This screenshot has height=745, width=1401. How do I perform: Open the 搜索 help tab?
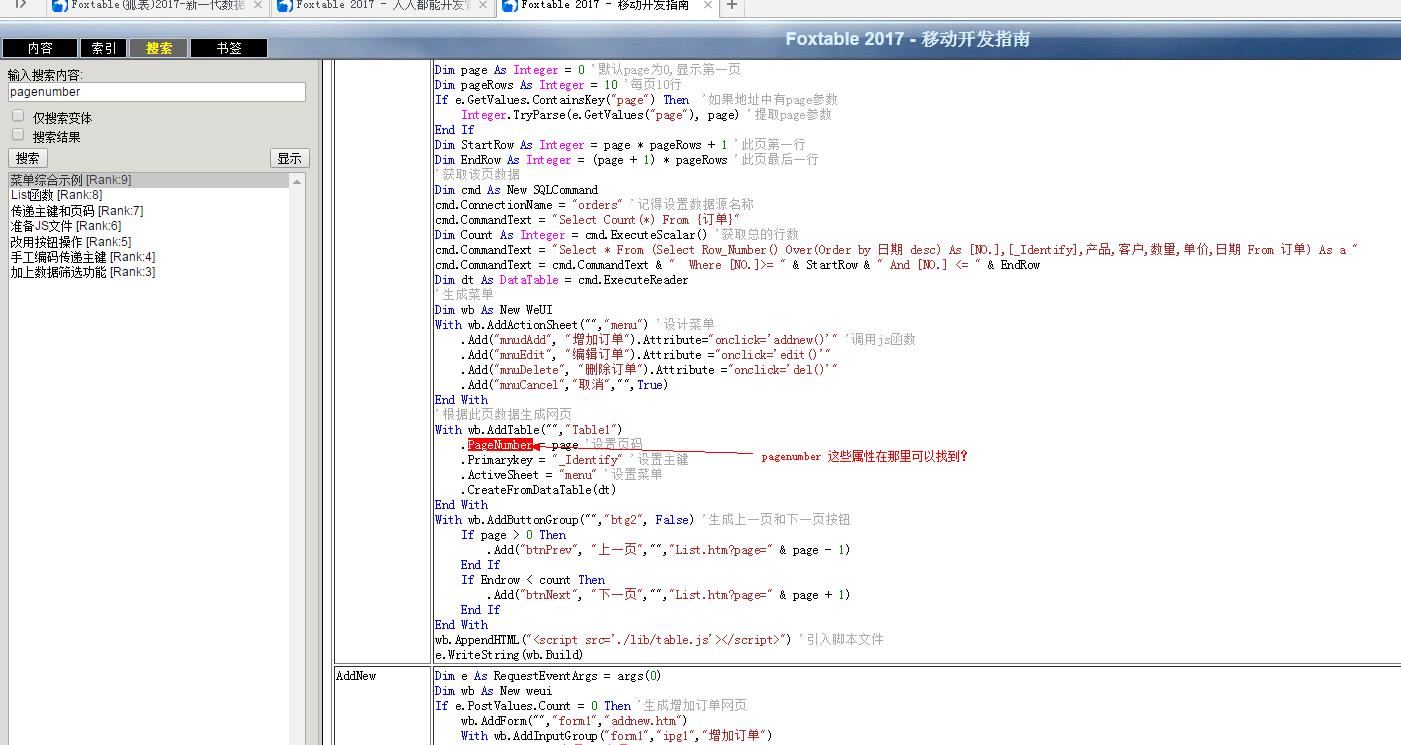point(159,48)
